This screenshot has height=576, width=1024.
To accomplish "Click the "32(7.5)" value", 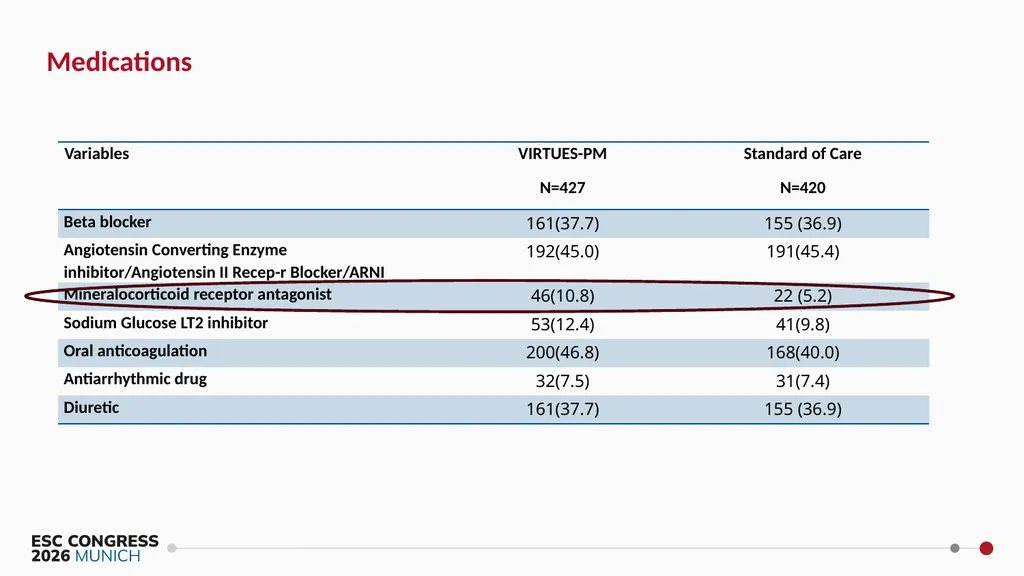I will (562, 381).
